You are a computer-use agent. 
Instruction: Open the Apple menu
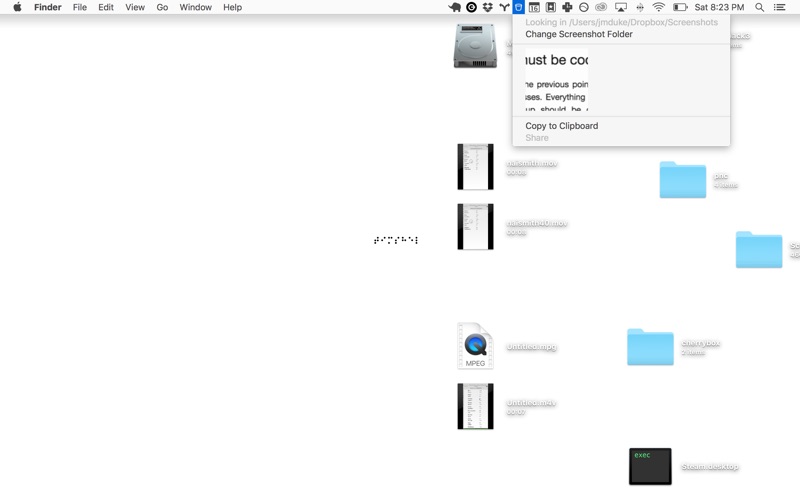(x=17, y=7)
